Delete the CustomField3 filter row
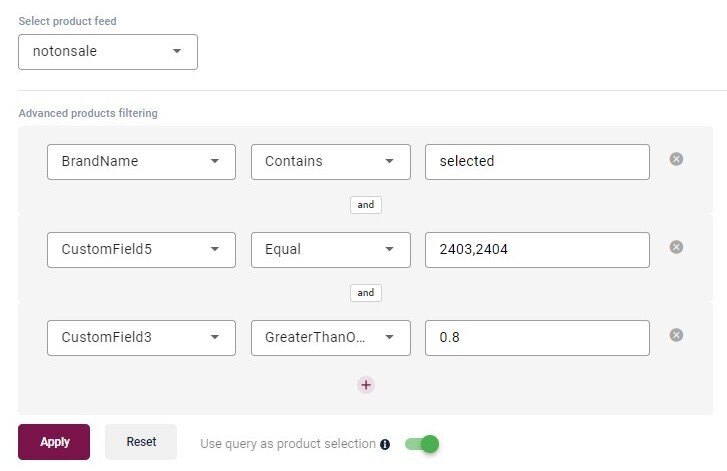 click(676, 335)
